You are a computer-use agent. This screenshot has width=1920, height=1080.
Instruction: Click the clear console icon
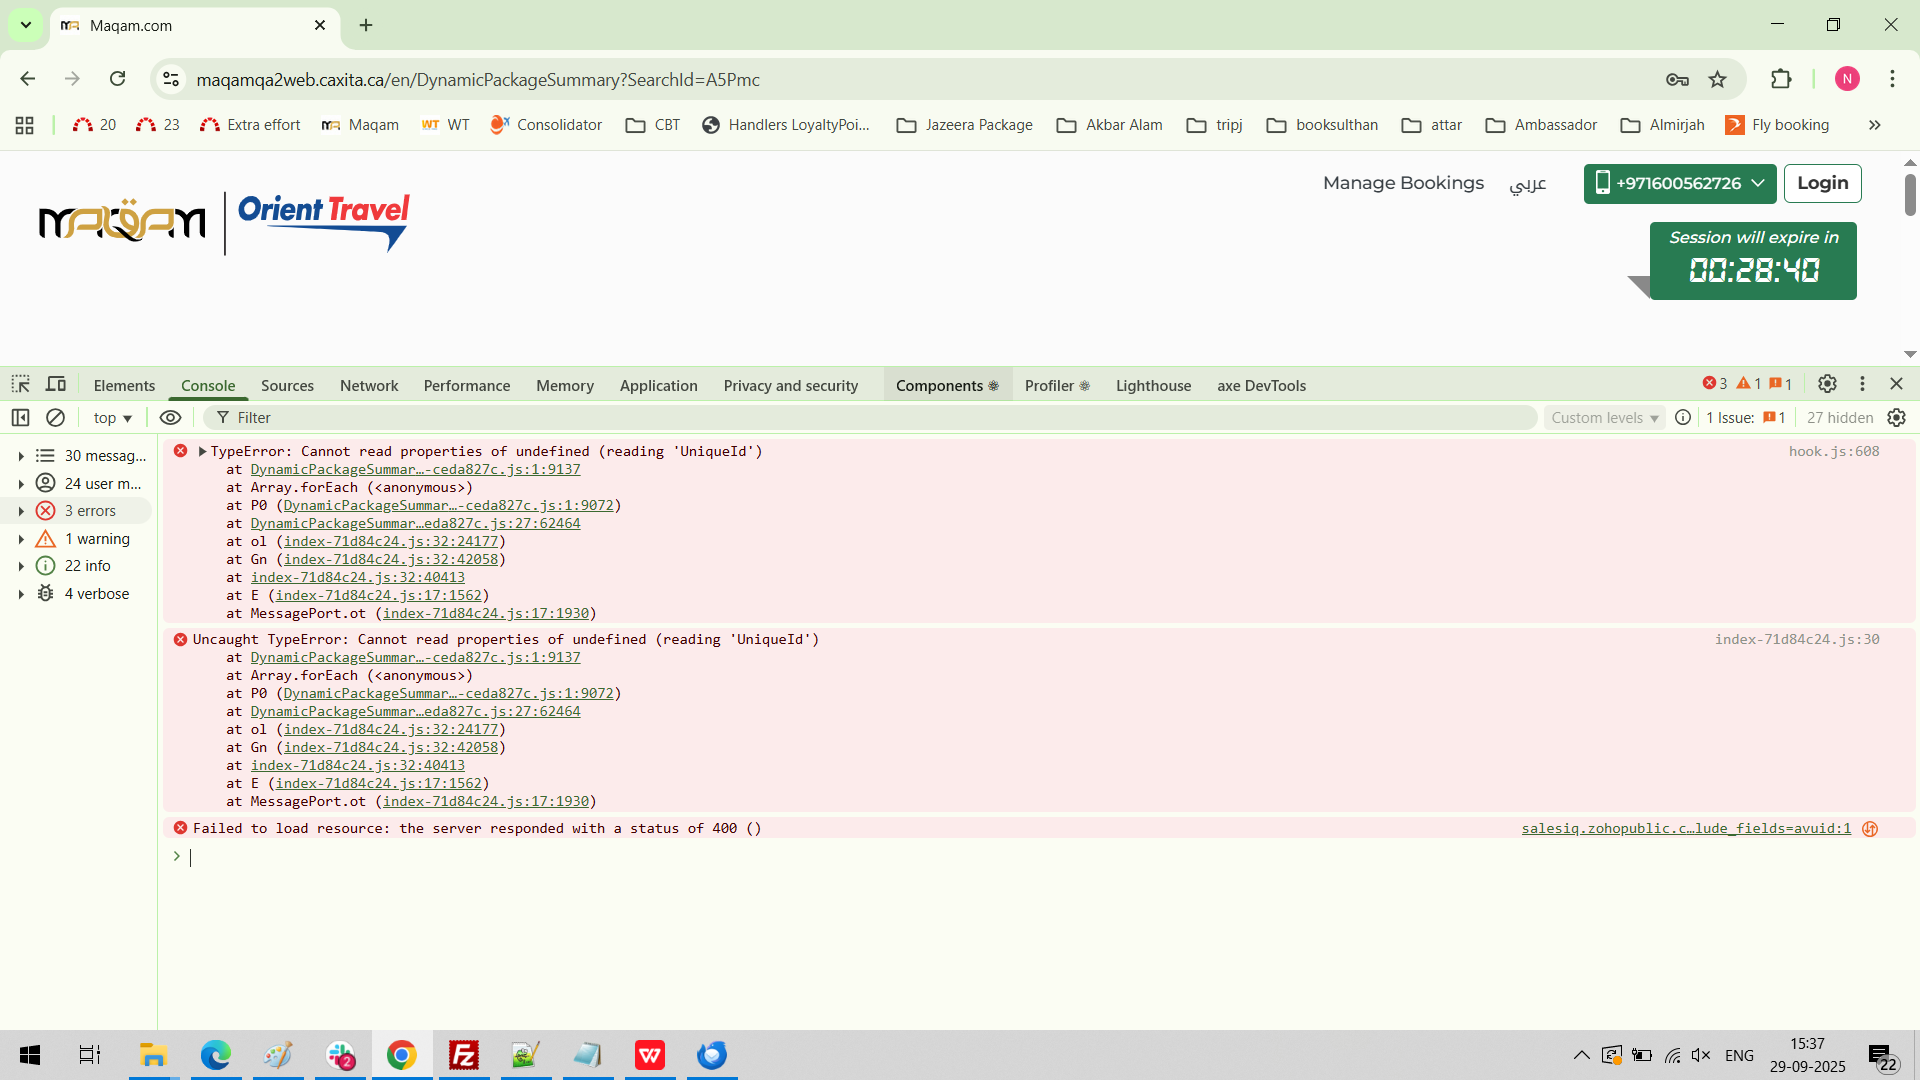(56, 418)
